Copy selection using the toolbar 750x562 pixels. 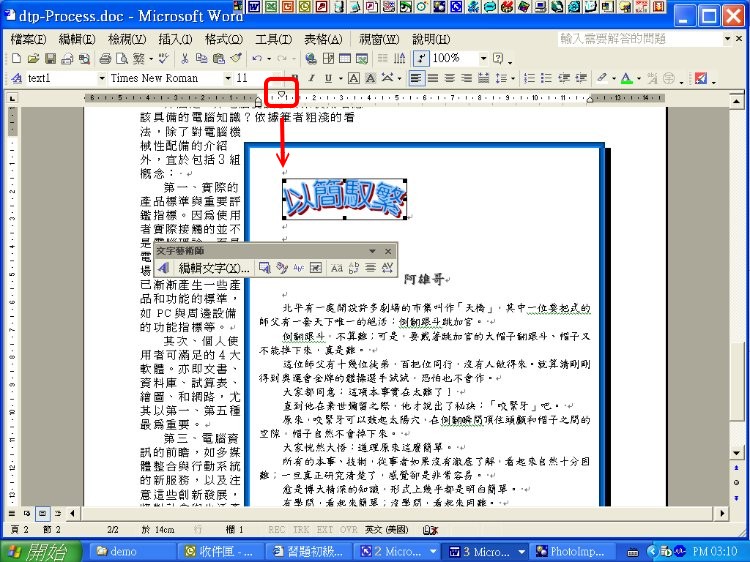201,58
